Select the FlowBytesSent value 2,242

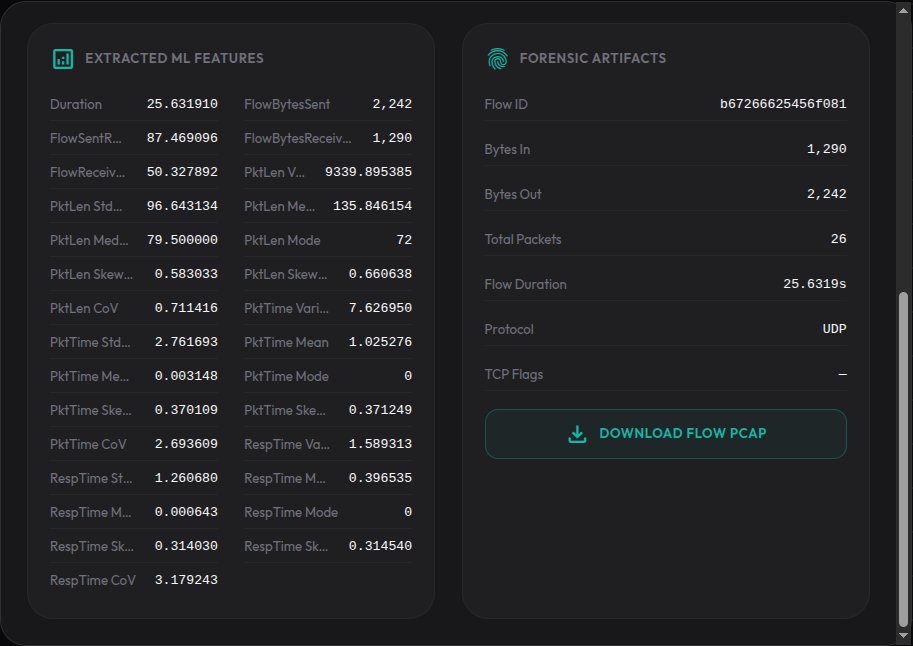(x=392, y=104)
